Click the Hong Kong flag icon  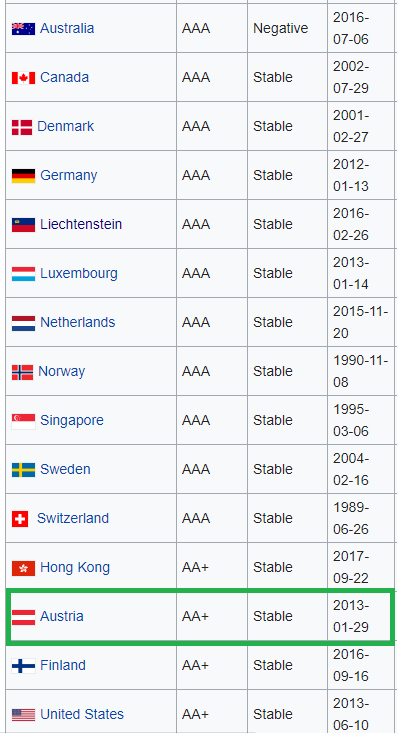coord(23,568)
